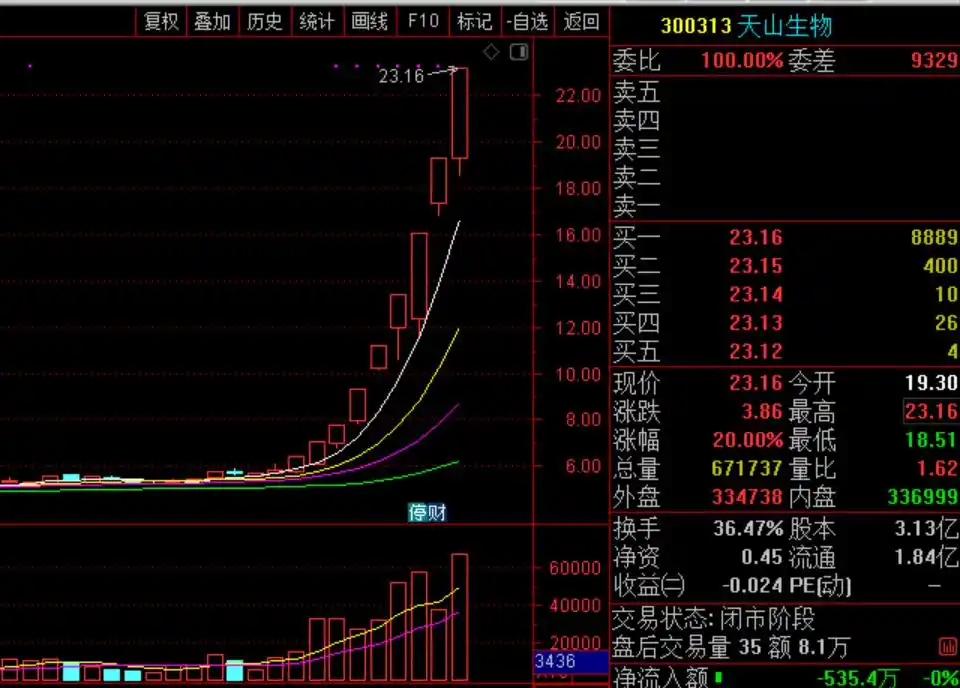This screenshot has height=688, width=960.
Task: Click the 22.00 price axis label
Action: coord(578,95)
